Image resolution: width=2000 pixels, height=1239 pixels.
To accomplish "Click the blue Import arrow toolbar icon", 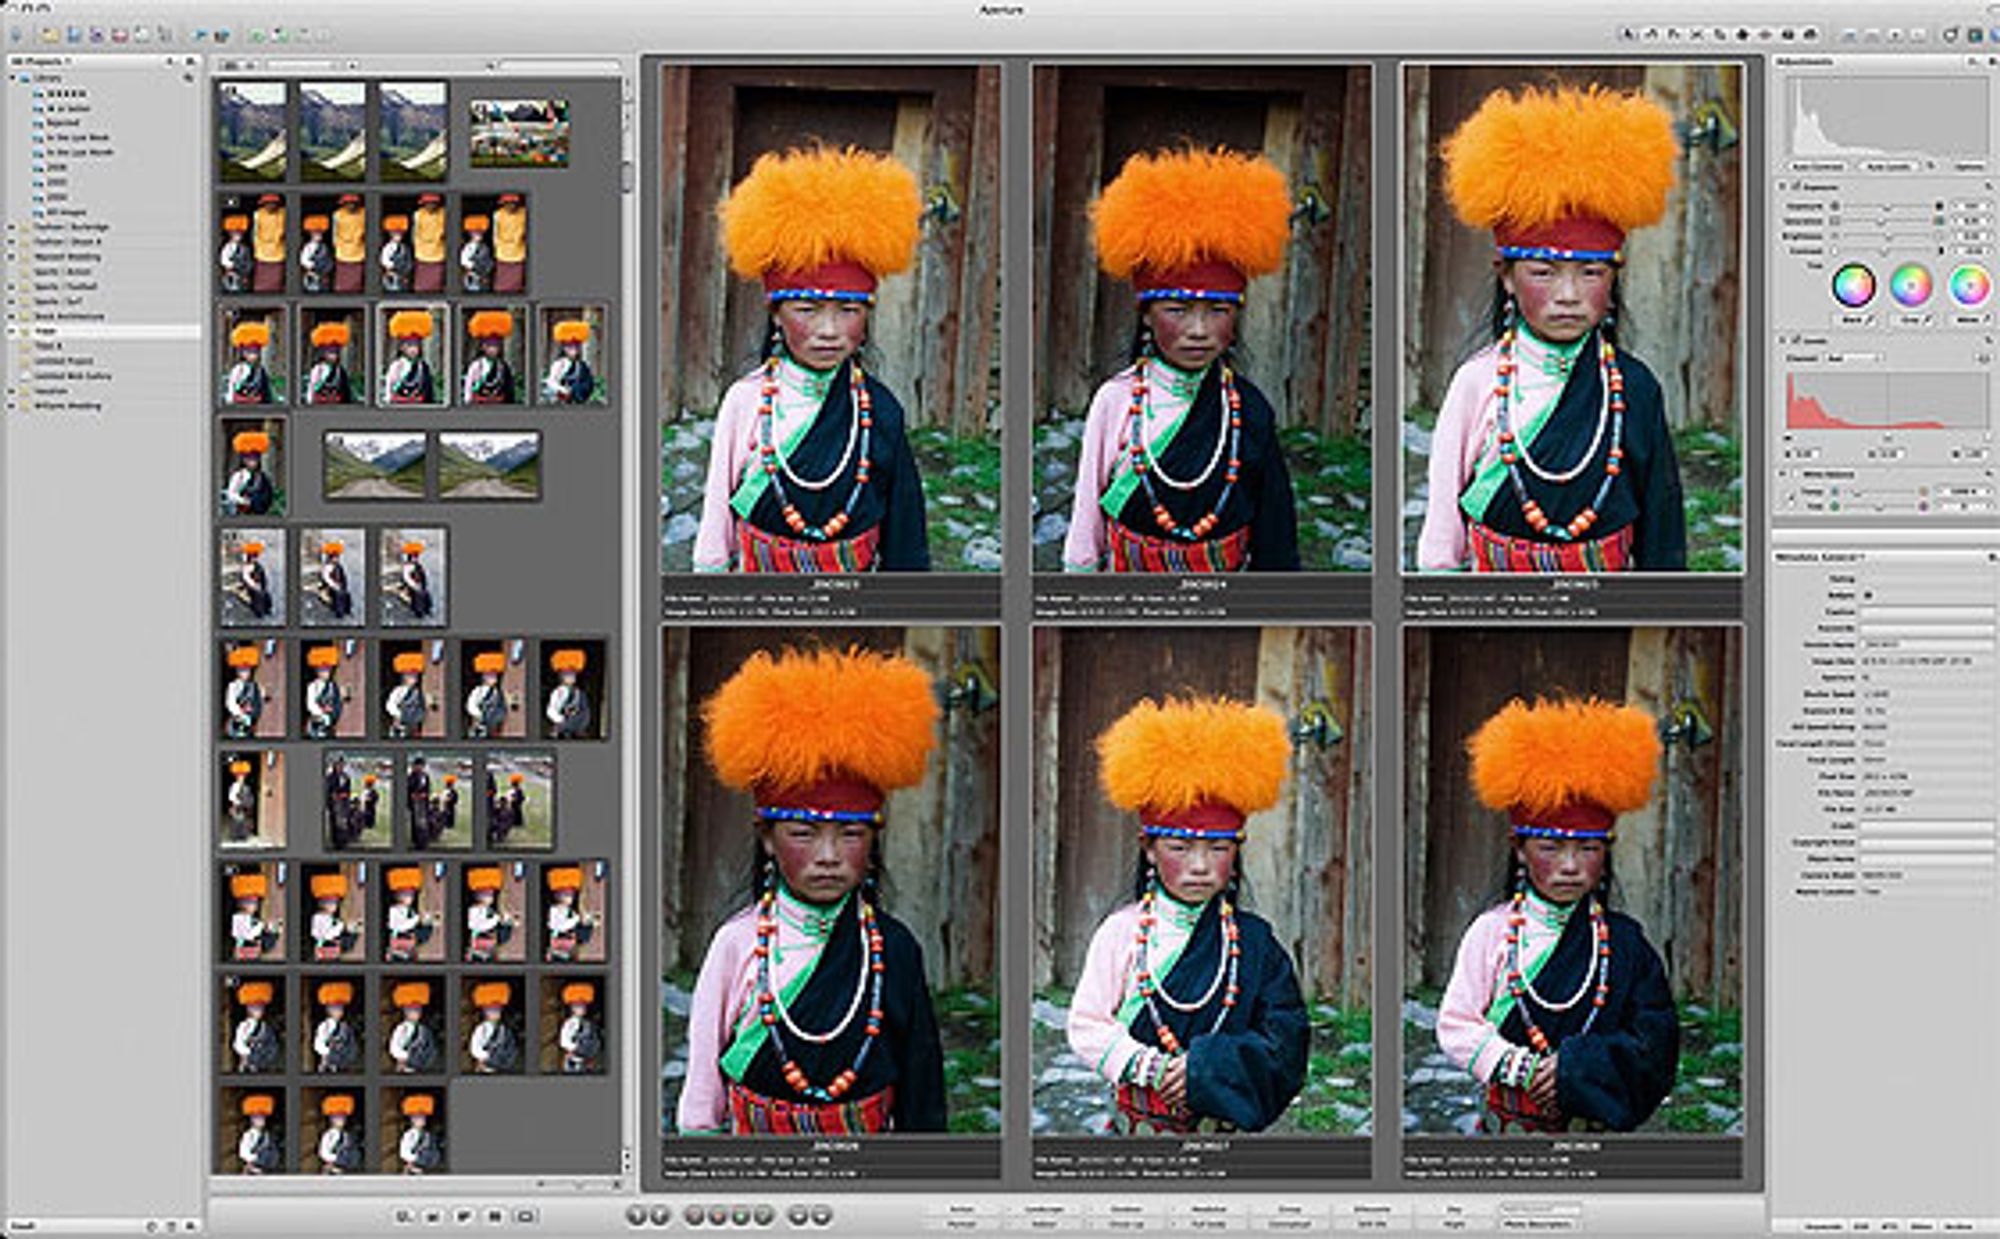I will pos(16,35).
